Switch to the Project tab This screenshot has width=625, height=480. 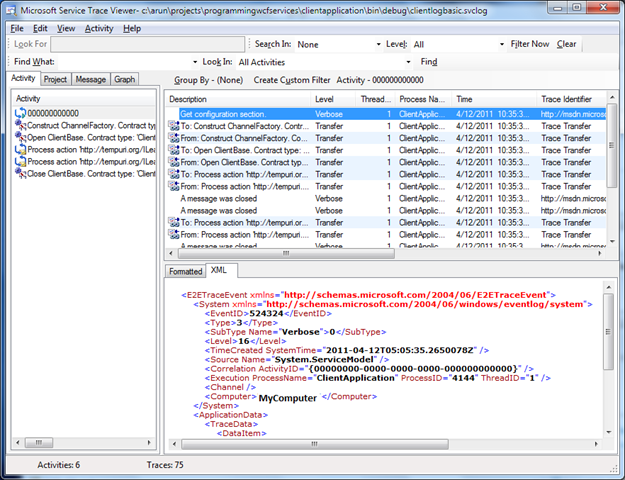55,79
